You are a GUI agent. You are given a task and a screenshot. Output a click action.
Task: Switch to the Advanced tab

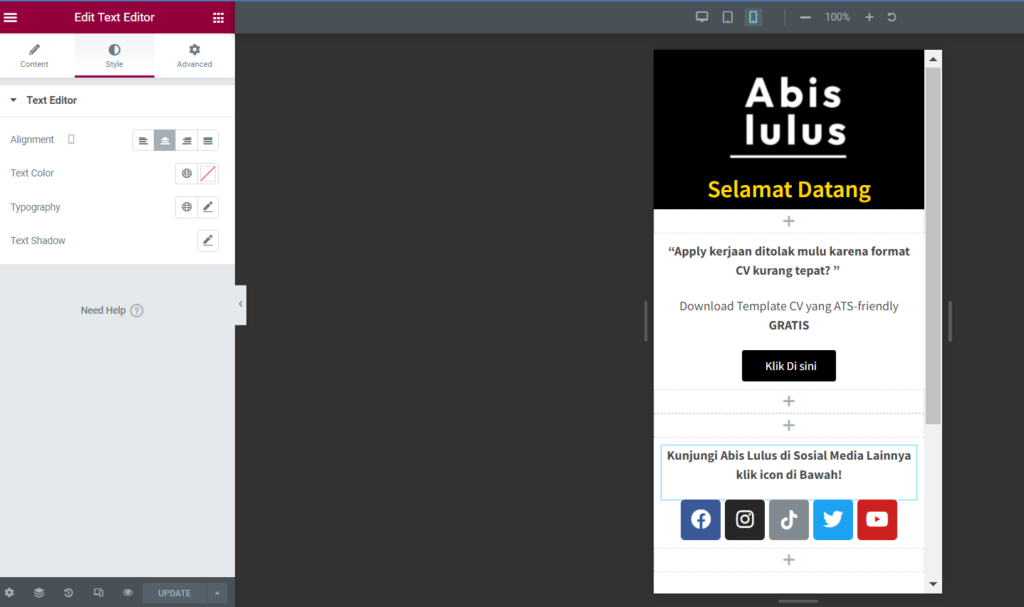click(194, 56)
